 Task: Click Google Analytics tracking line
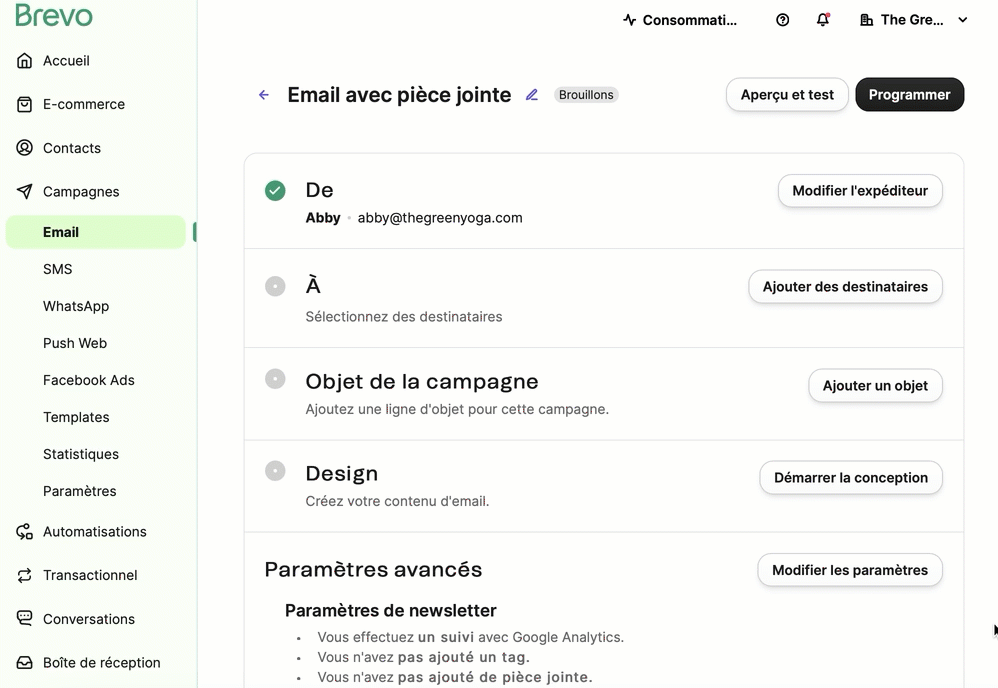point(470,637)
